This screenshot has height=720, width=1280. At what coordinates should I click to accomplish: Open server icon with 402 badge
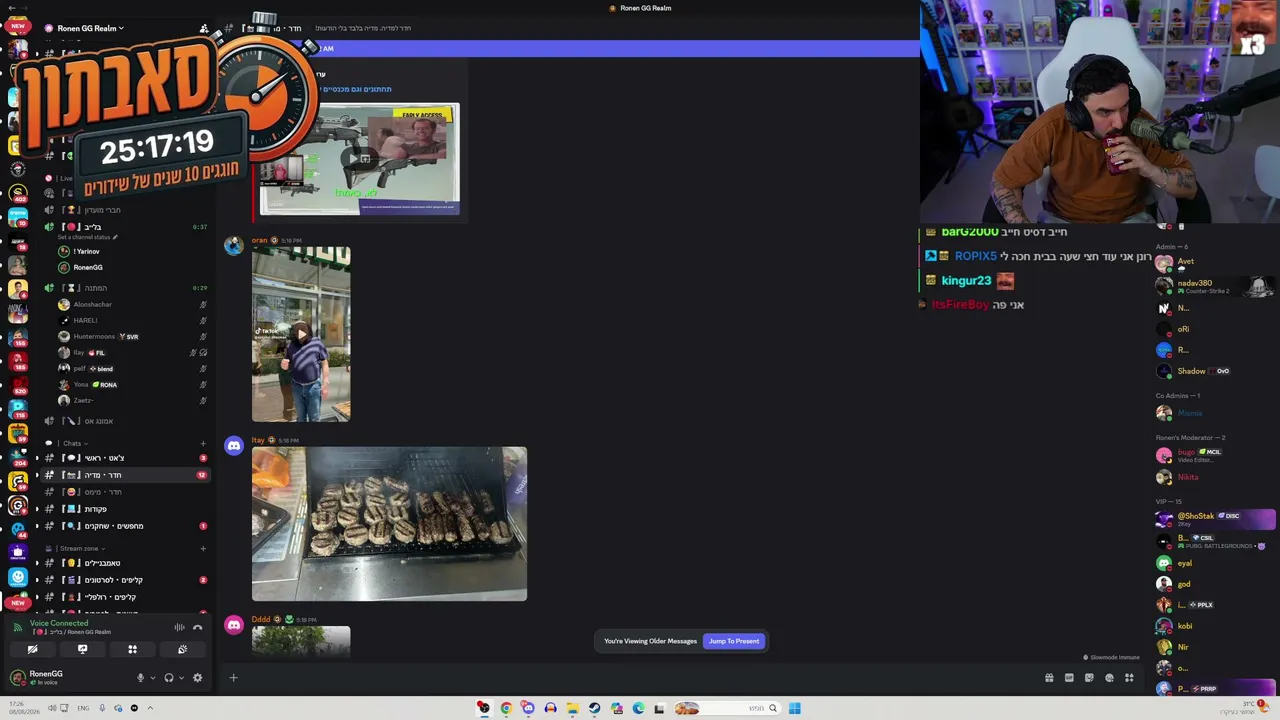point(17,192)
